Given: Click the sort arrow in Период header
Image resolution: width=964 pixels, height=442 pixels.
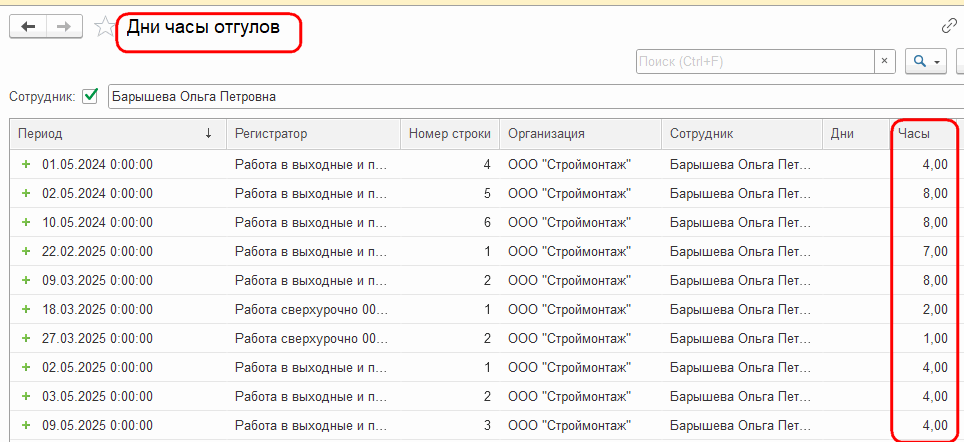Looking at the screenshot, I should point(208,133).
